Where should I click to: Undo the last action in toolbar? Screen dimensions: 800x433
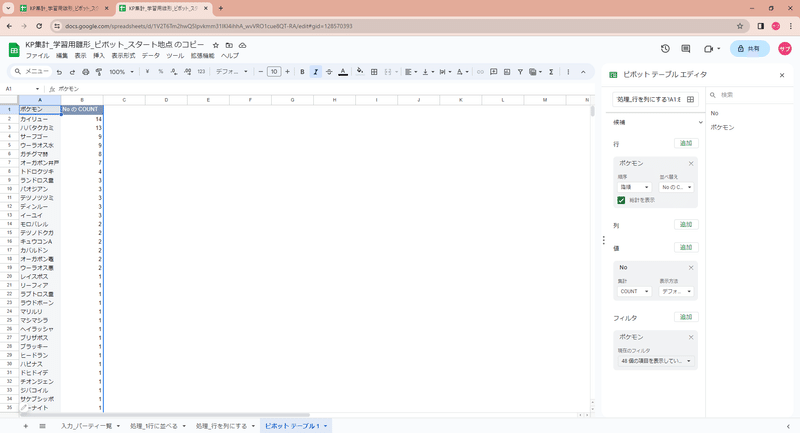[x=59, y=72]
